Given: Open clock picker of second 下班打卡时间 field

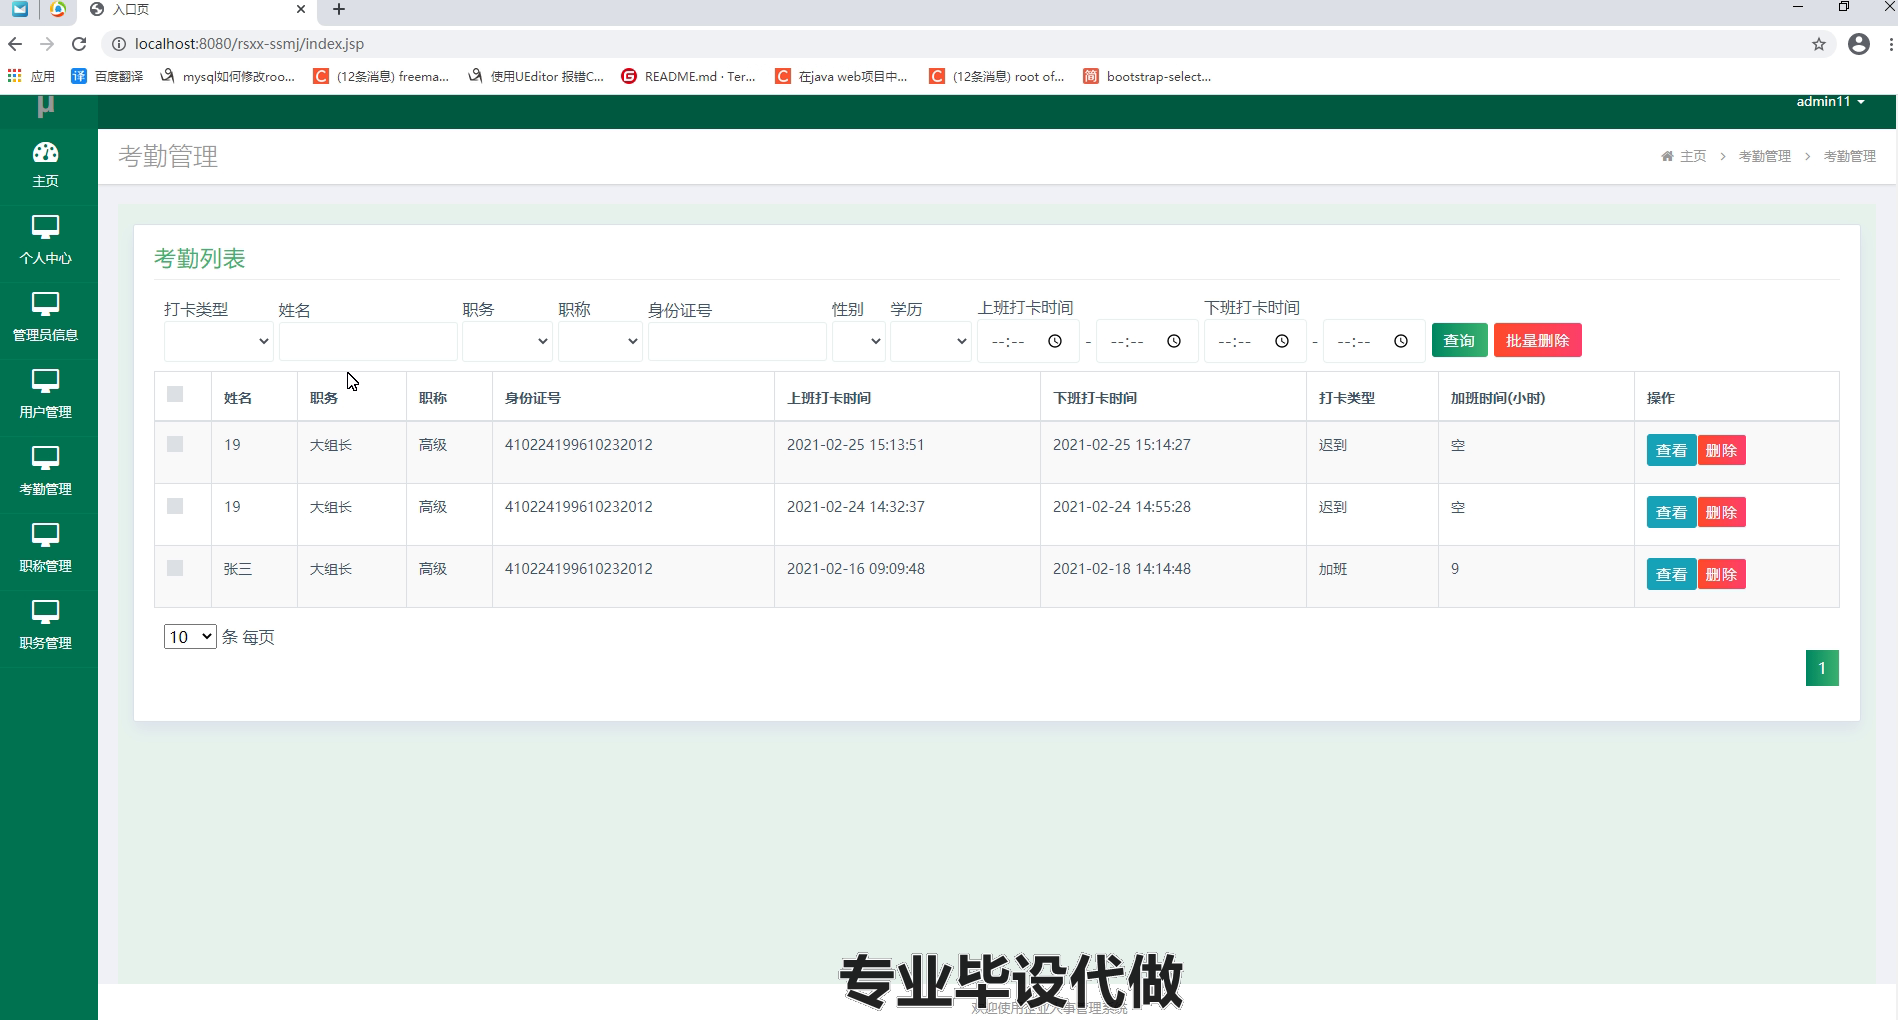Looking at the screenshot, I should coord(1401,341).
